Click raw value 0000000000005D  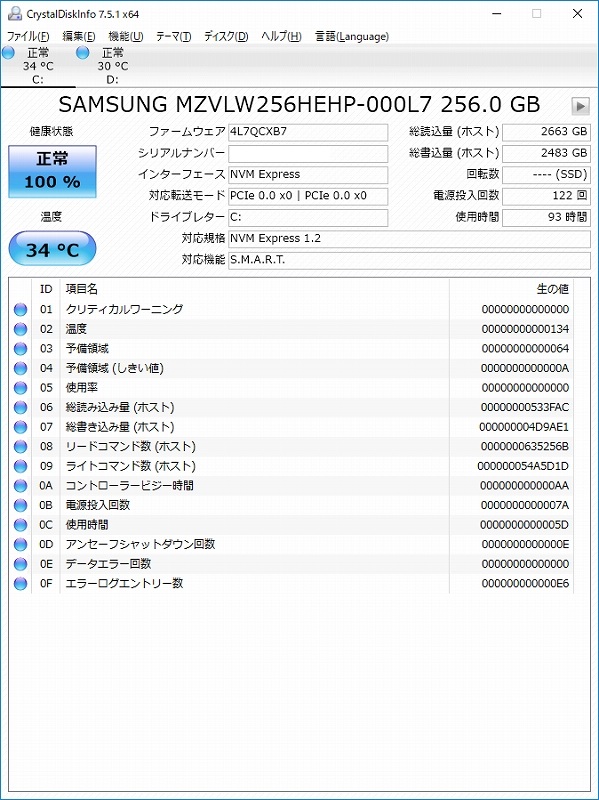tap(525, 524)
